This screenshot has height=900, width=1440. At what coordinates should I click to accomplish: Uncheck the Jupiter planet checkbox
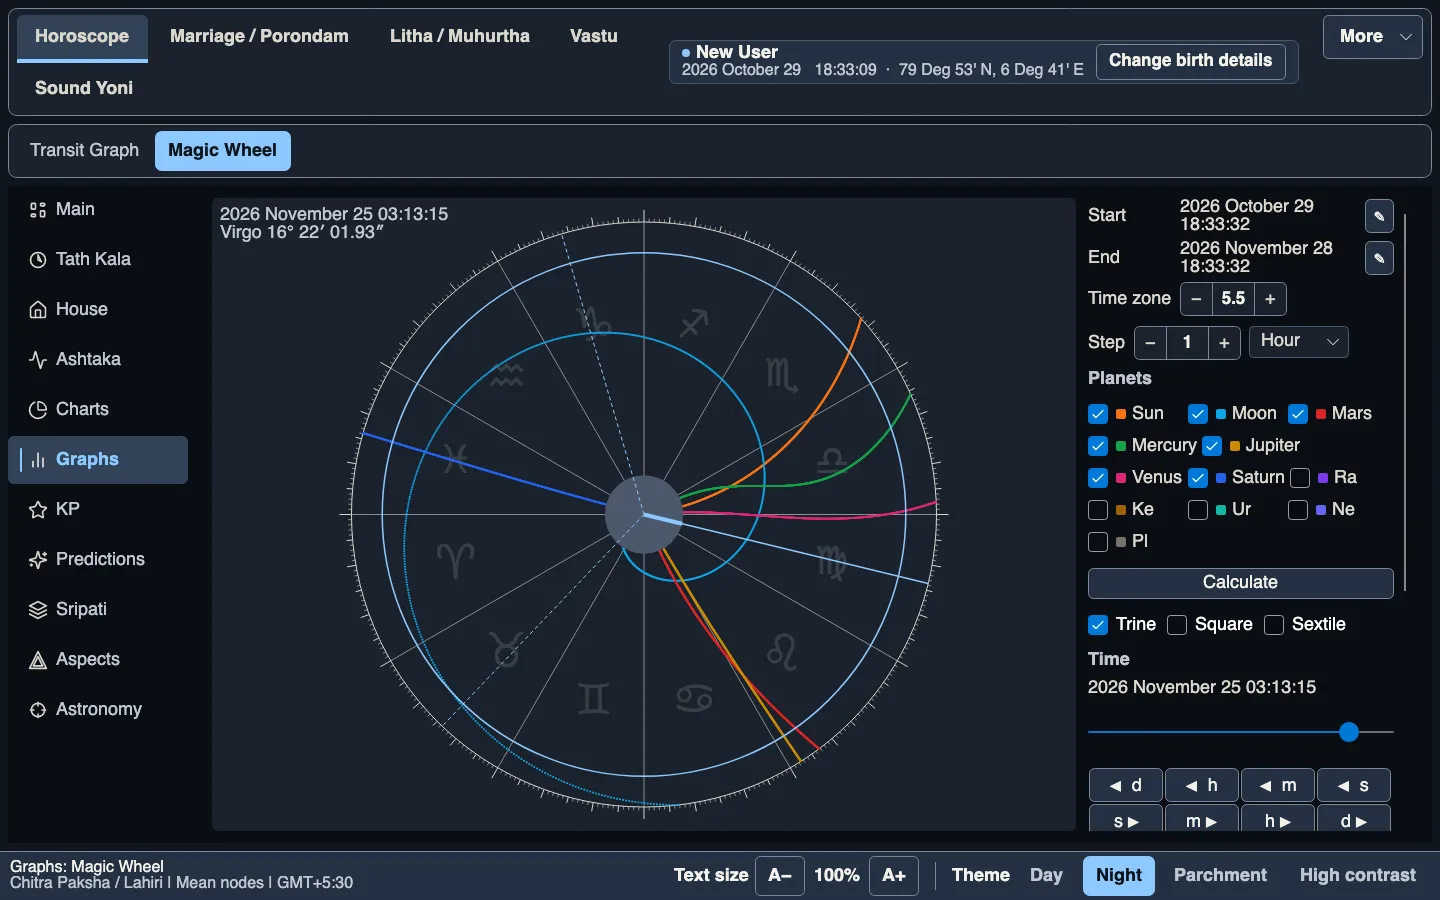point(1212,446)
